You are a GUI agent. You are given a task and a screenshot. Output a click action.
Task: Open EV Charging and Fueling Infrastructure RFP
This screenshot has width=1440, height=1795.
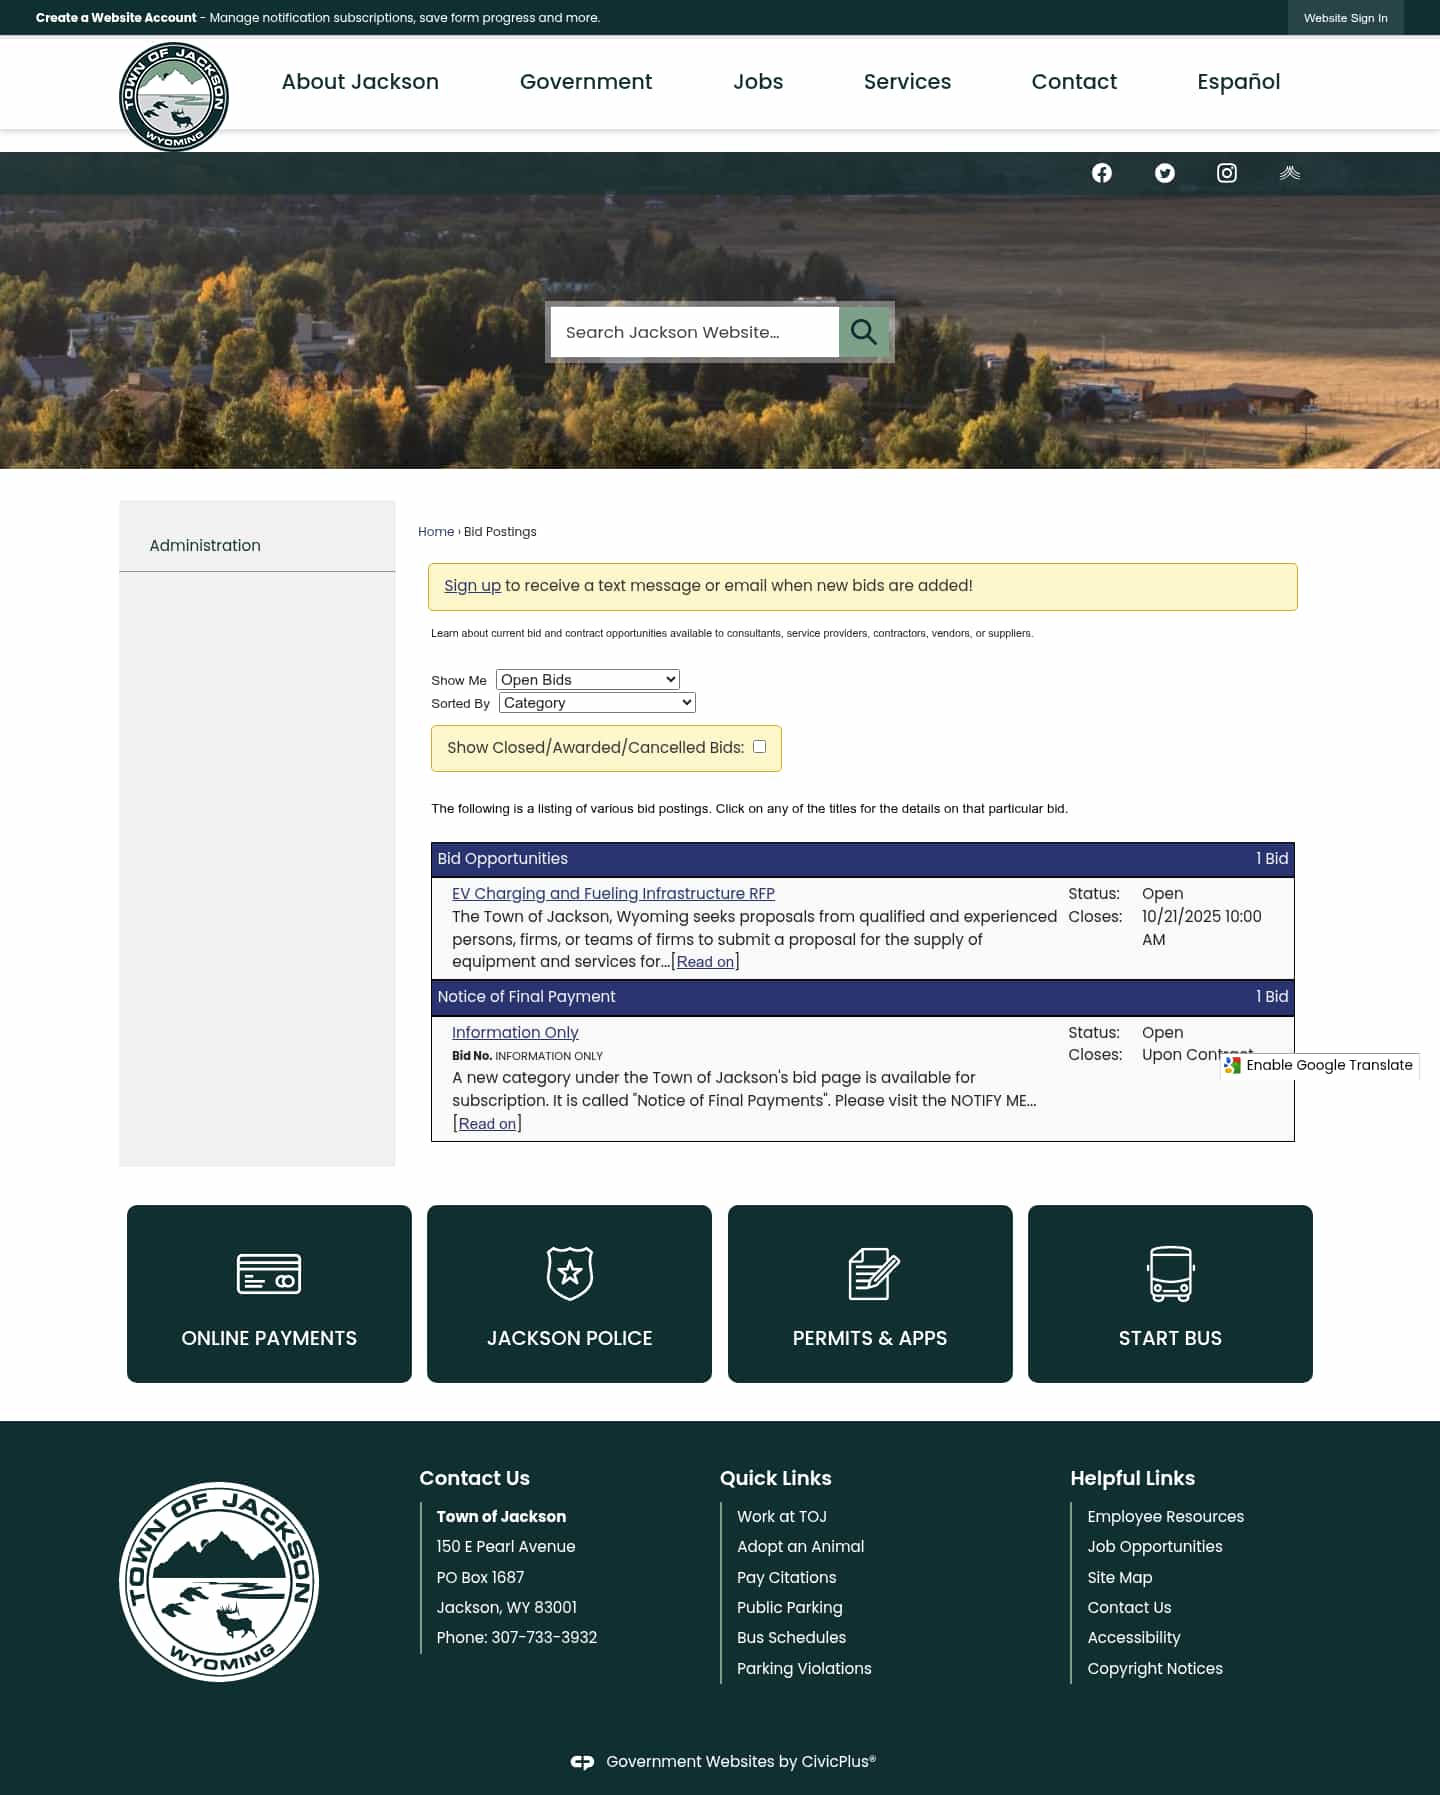613,894
